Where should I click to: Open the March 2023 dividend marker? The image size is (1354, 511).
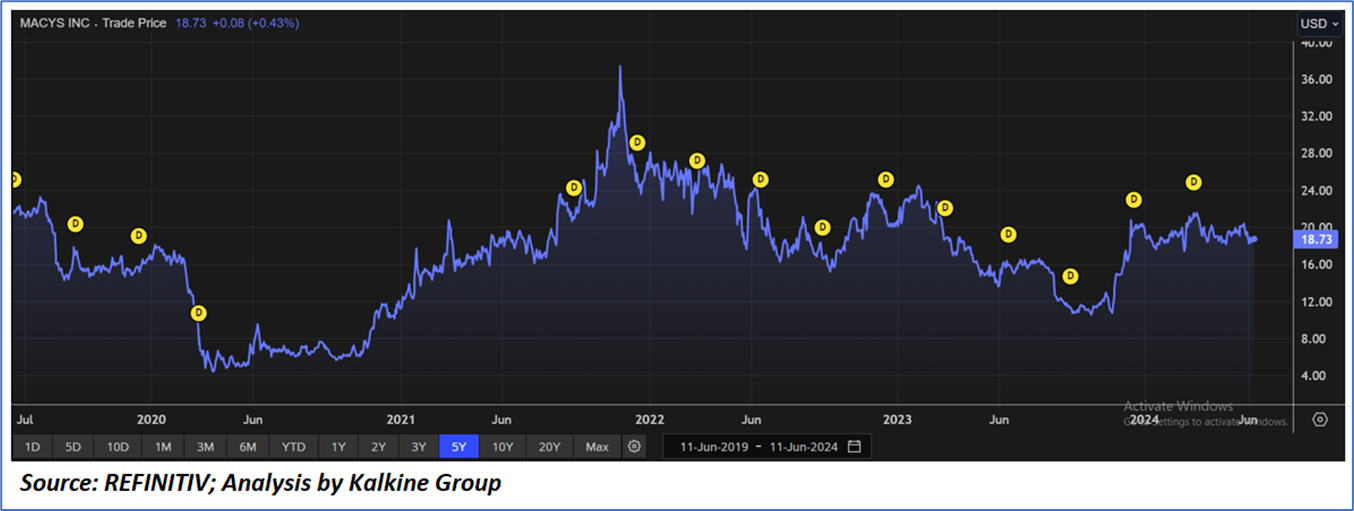[x=945, y=208]
